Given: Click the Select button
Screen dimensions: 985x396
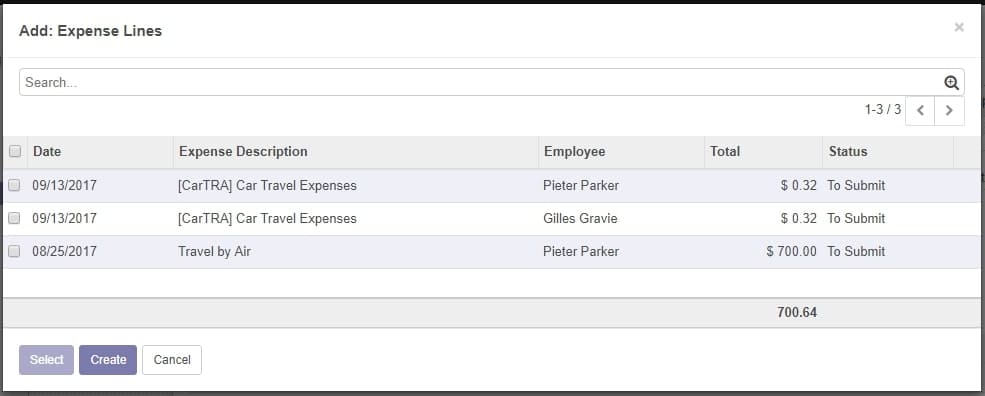Looking at the screenshot, I should (x=46, y=360).
